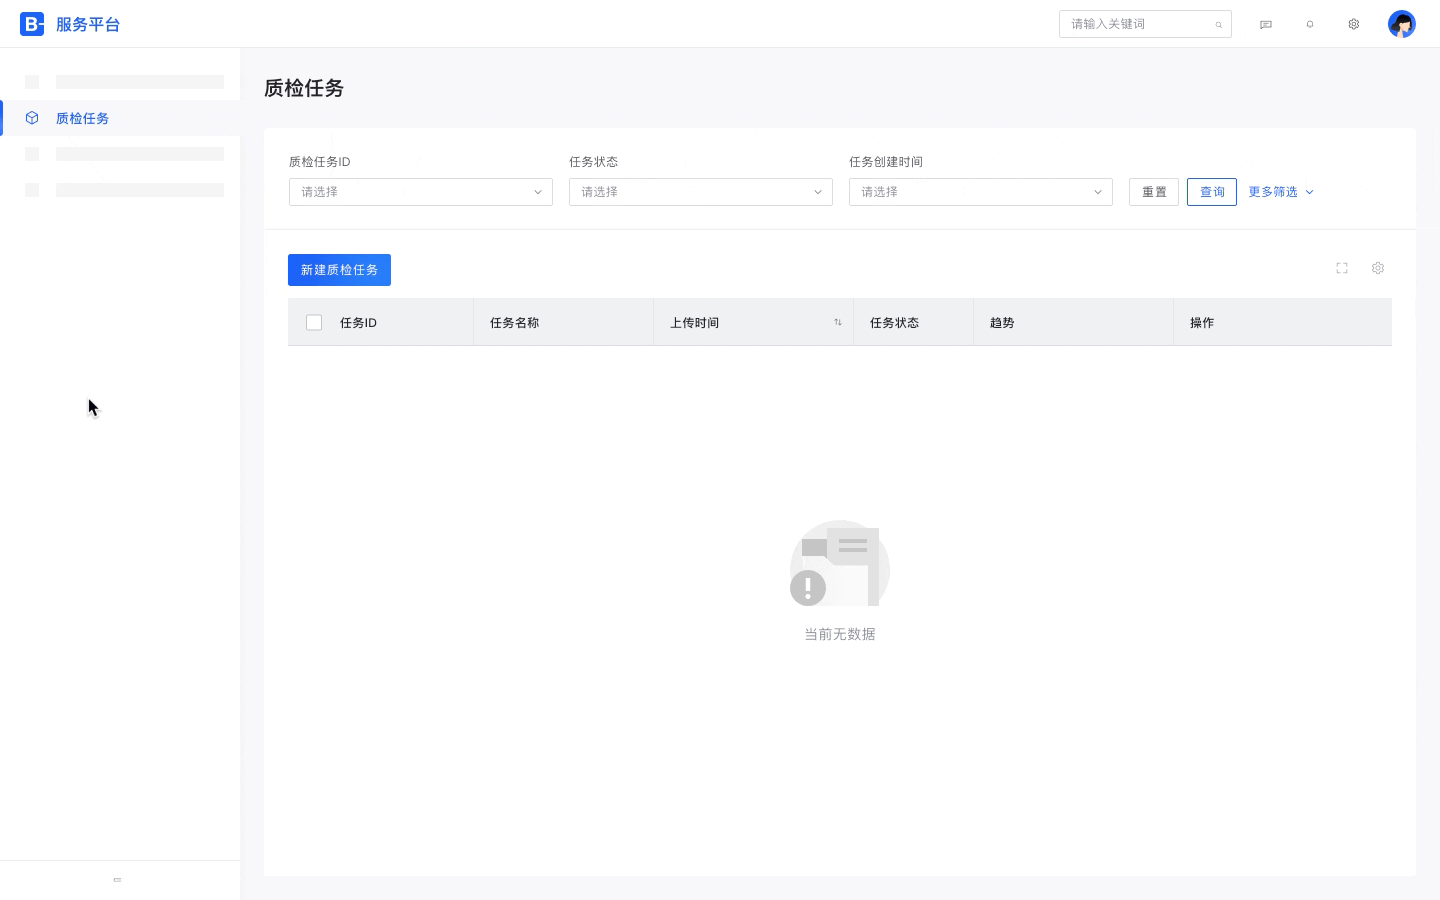This screenshot has height=900, width=1440.
Task: Toggle fullscreen view for the table
Action: pyautogui.click(x=1342, y=268)
